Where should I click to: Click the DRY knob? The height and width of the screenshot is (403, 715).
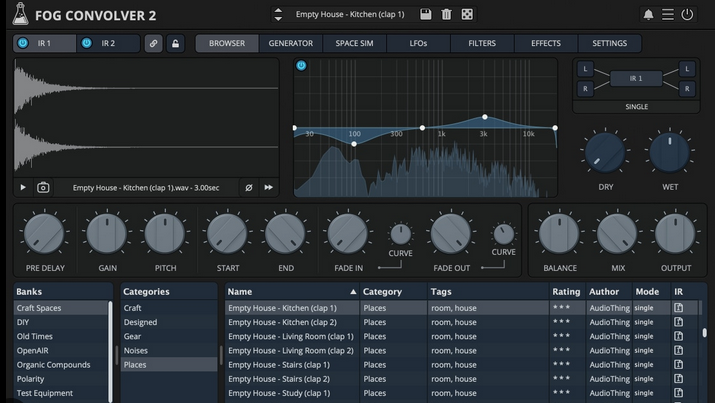pyautogui.click(x=605, y=153)
